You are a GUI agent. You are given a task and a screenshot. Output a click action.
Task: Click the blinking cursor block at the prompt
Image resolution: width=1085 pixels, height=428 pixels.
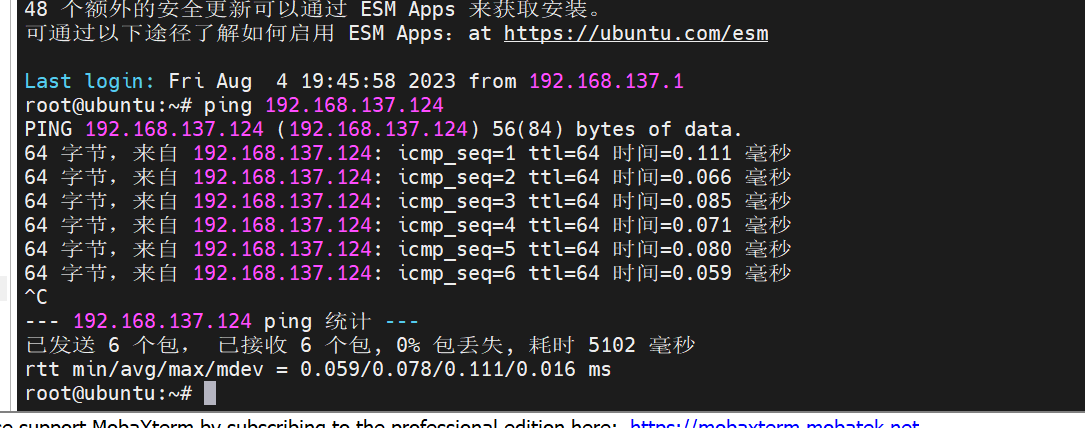pos(210,393)
